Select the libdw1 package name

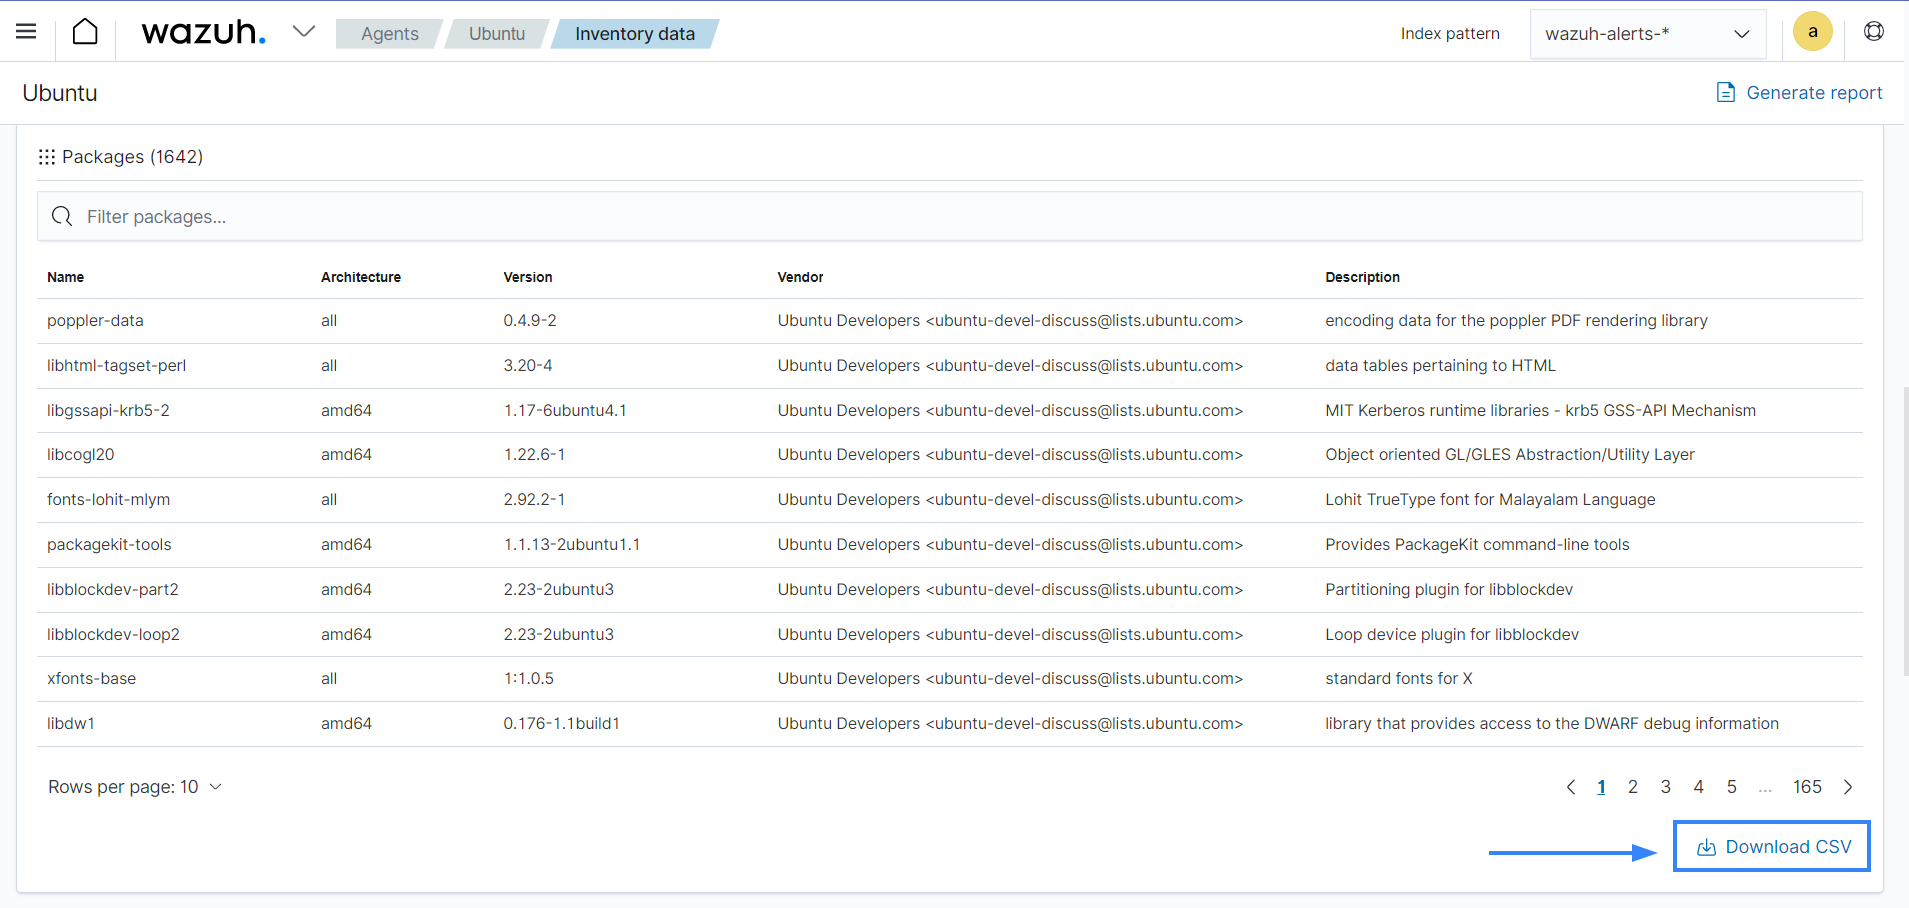tap(71, 724)
